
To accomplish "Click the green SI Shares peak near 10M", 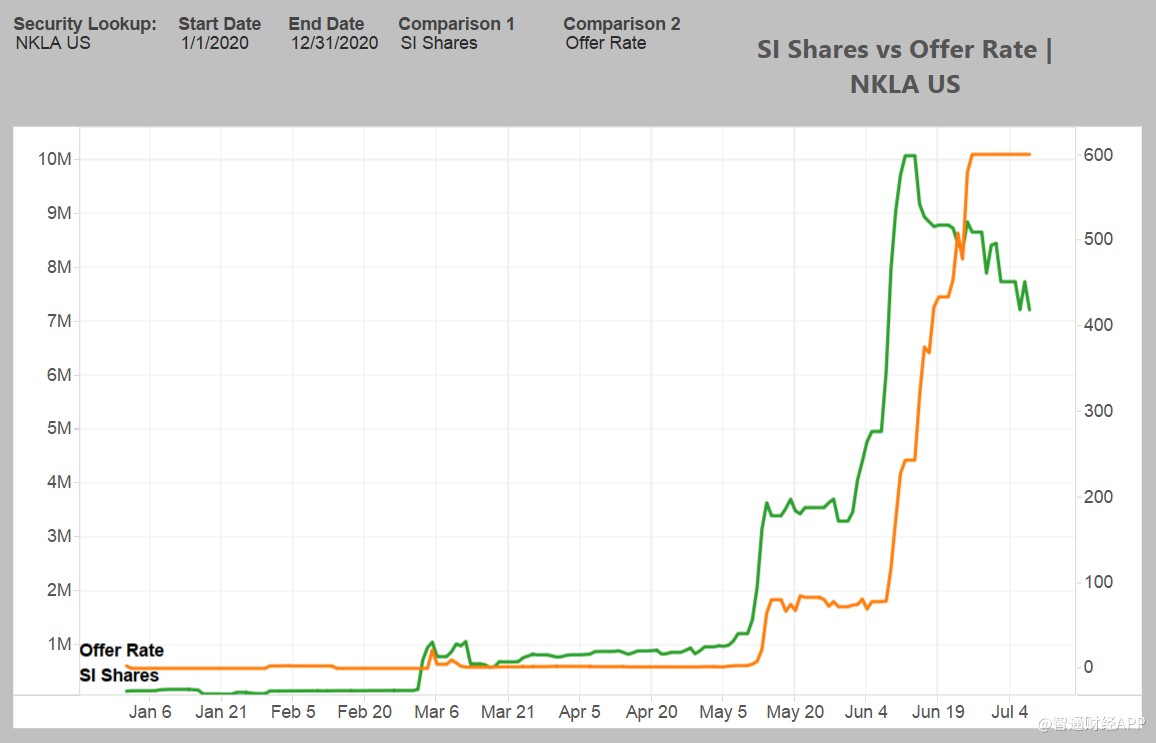I will [909, 156].
